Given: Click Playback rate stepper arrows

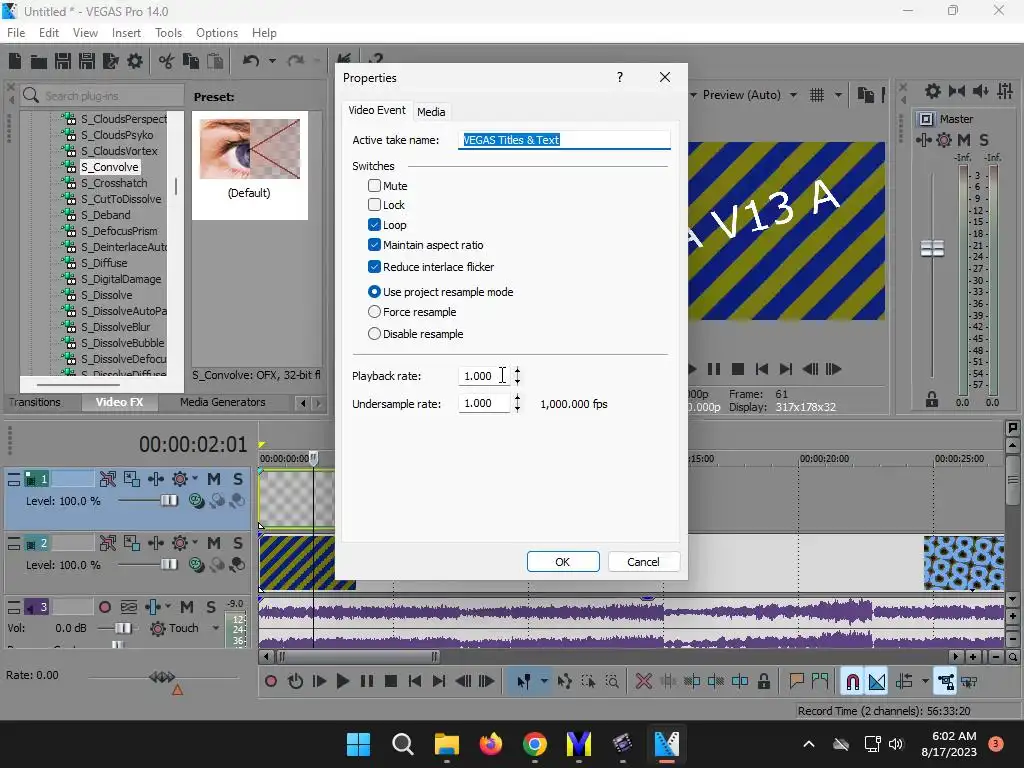Looking at the screenshot, I should [x=517, y=376].
